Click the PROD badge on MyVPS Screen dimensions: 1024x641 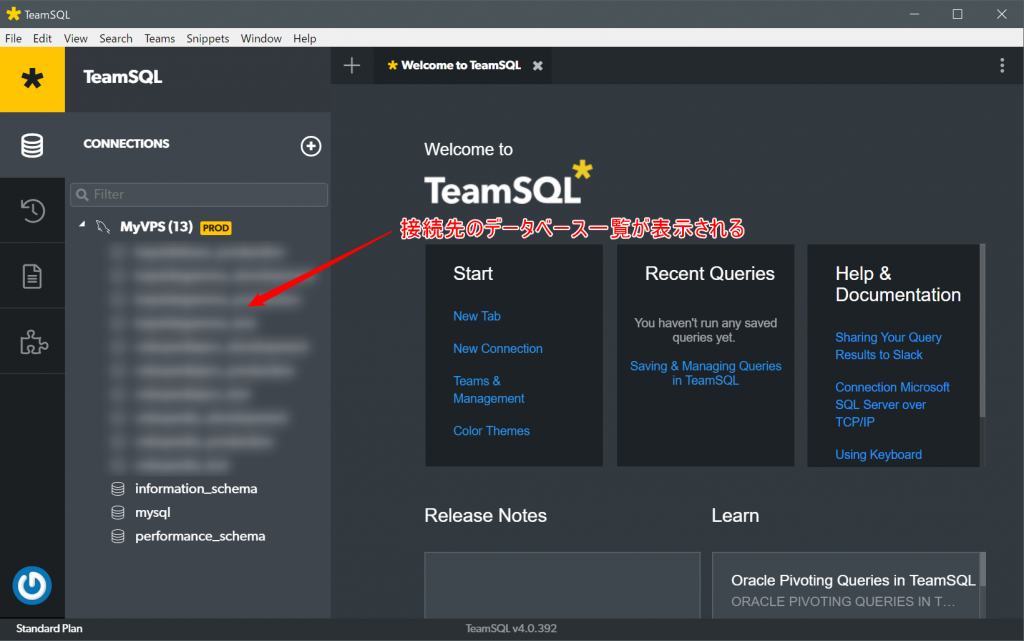point(216,228)
